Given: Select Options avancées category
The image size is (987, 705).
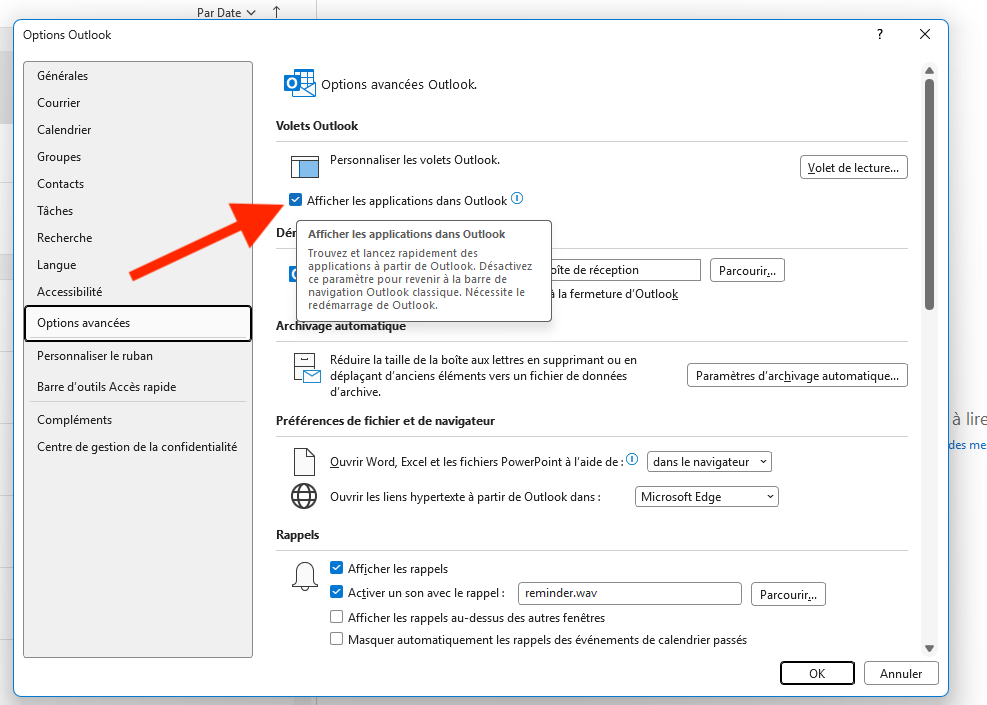Looking at the screenshot, I should click(x=138, y=323).
